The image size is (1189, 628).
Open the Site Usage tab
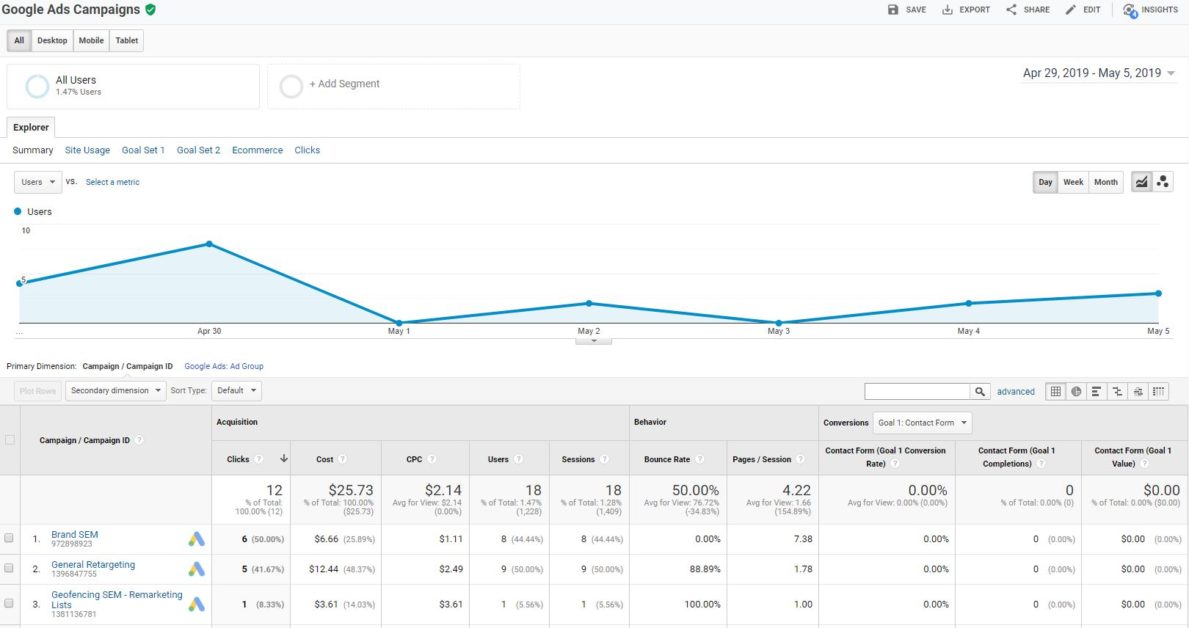[x=87, y=150]
